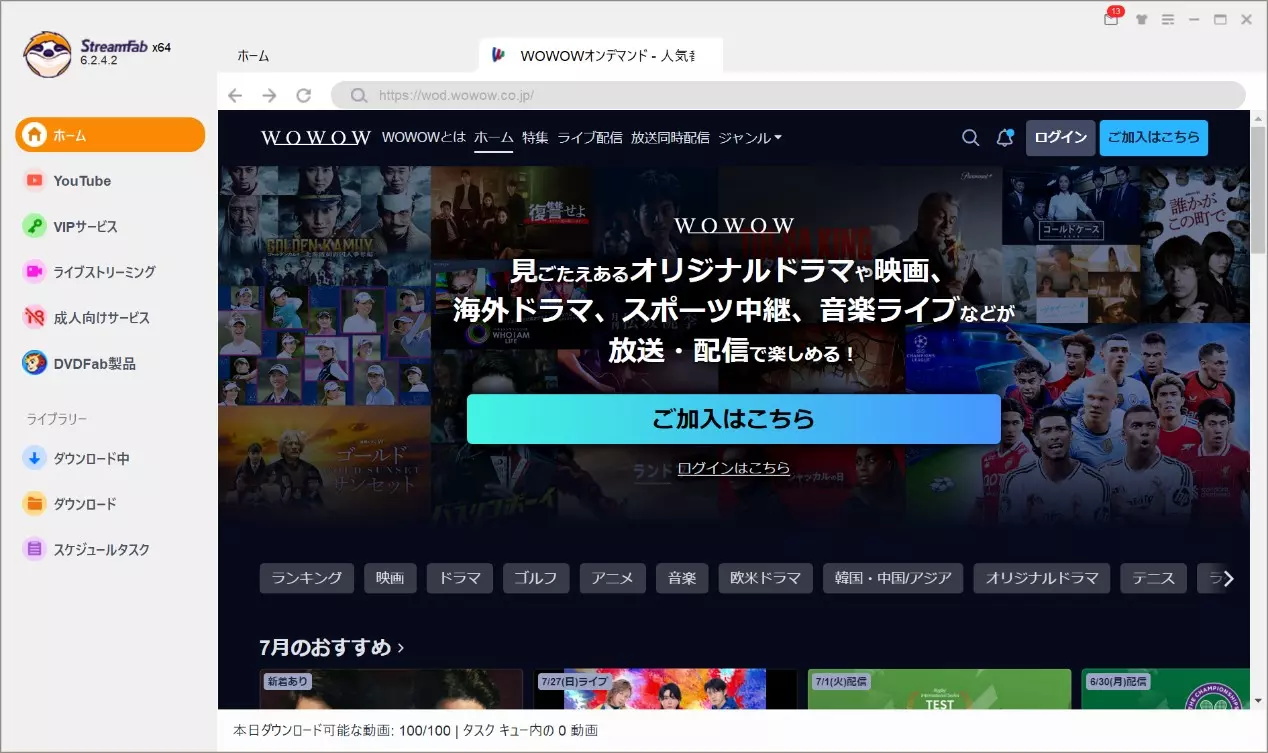The height and width of the screenshot is (753, 1268).
Task: Click the downloading arrow icon
Action: pos(35,459)
